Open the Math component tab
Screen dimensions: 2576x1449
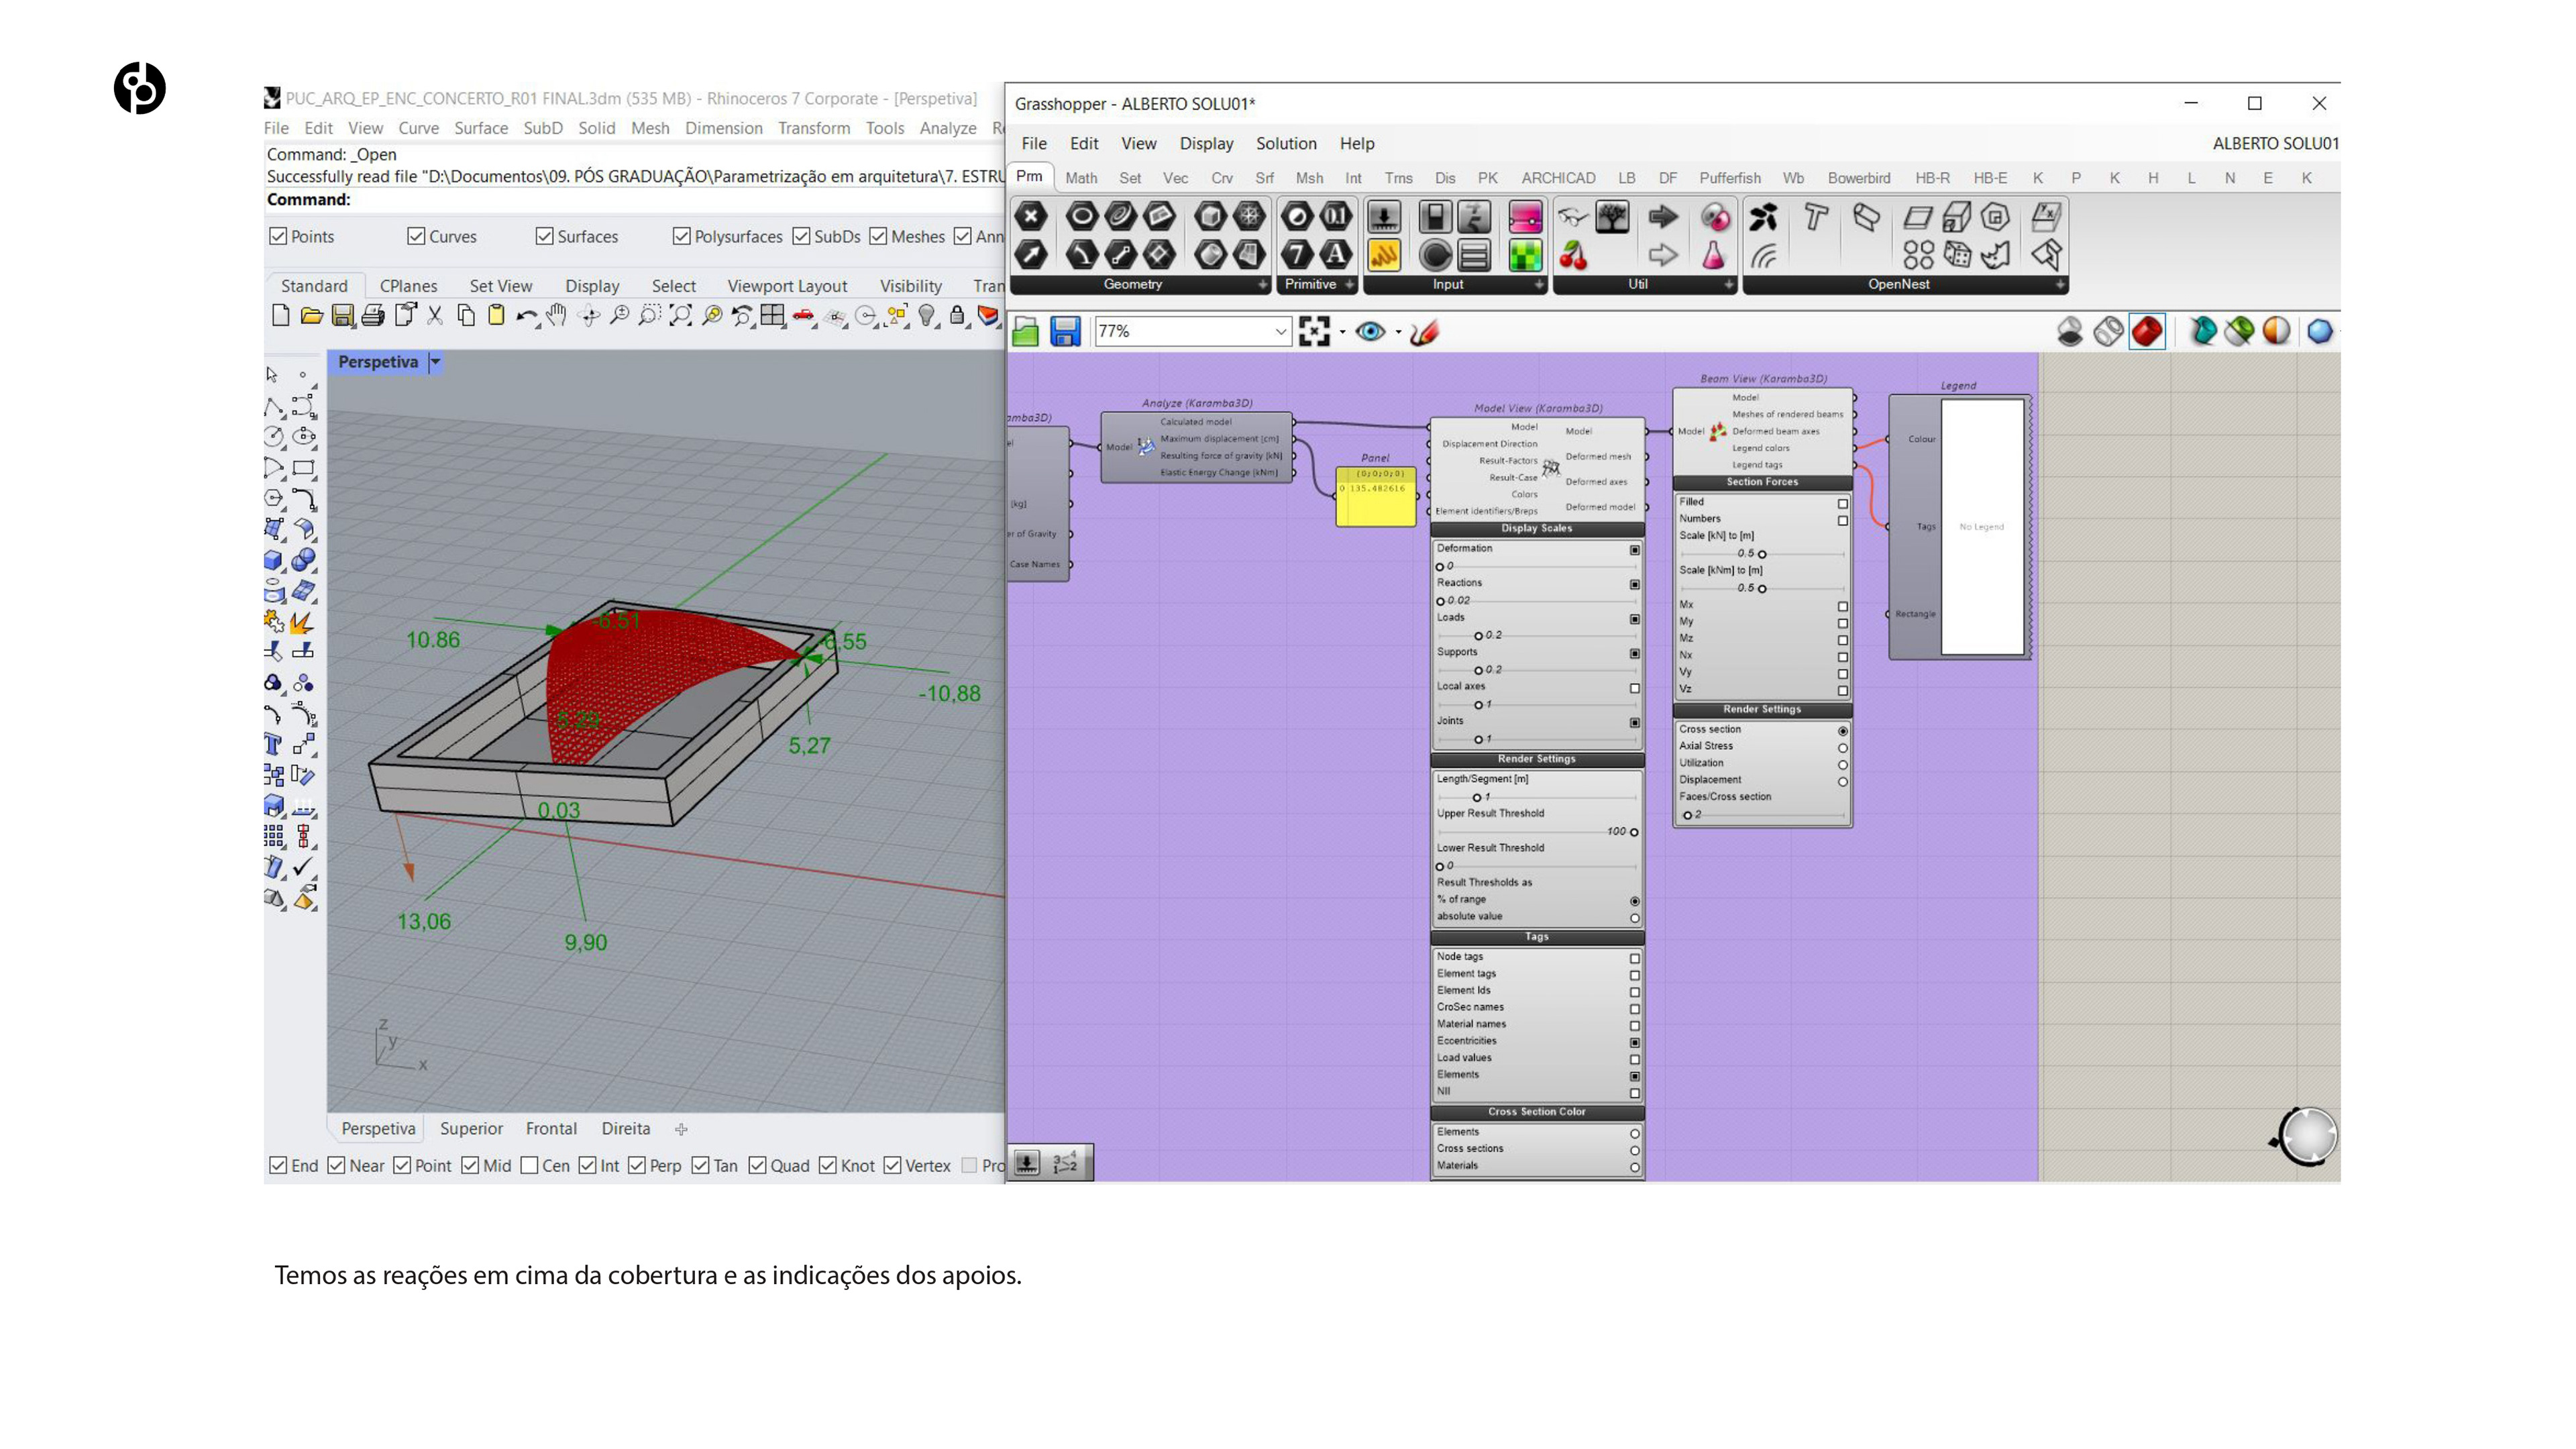[1081, 178]
